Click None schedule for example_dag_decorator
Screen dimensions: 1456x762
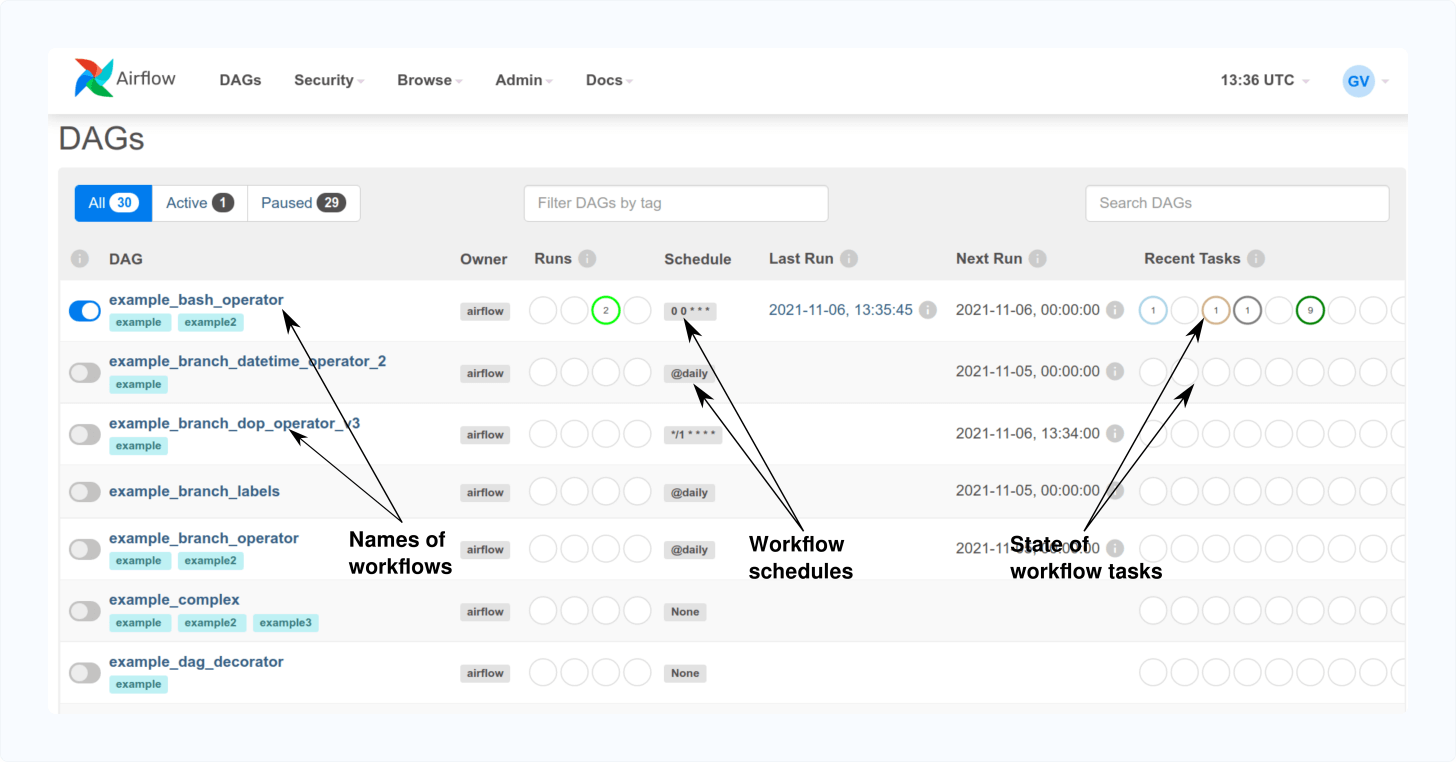click(685, 674)
